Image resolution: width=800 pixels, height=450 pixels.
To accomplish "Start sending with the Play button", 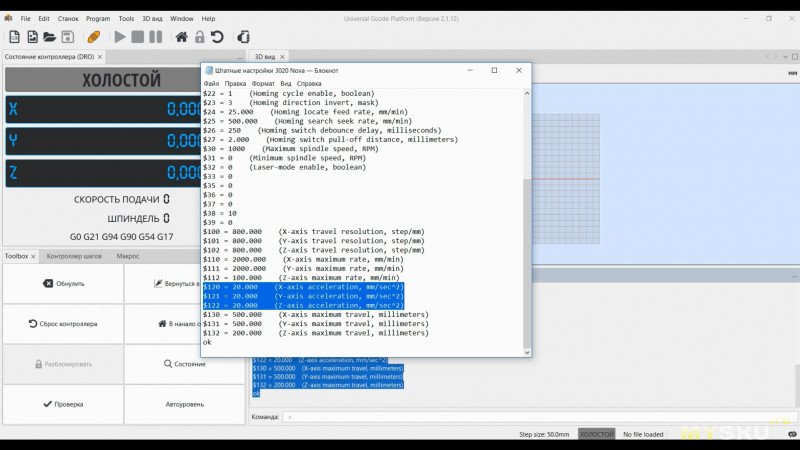I will pos(120,37).
